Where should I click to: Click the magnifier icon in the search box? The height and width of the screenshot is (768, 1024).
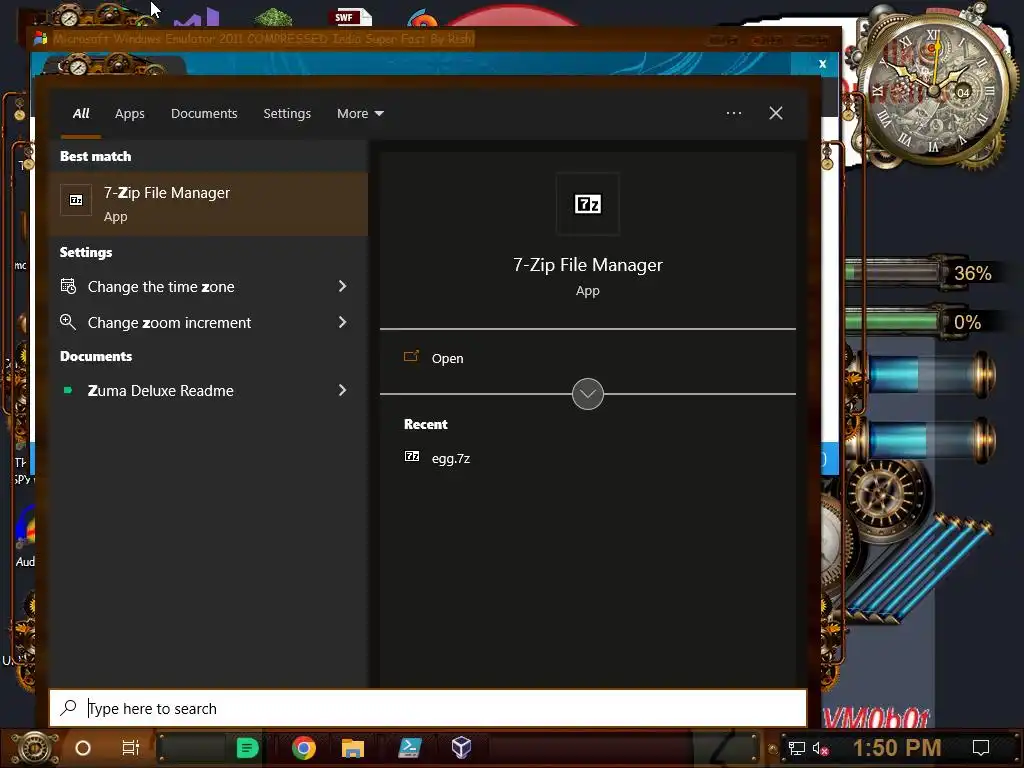click(68, 707)
